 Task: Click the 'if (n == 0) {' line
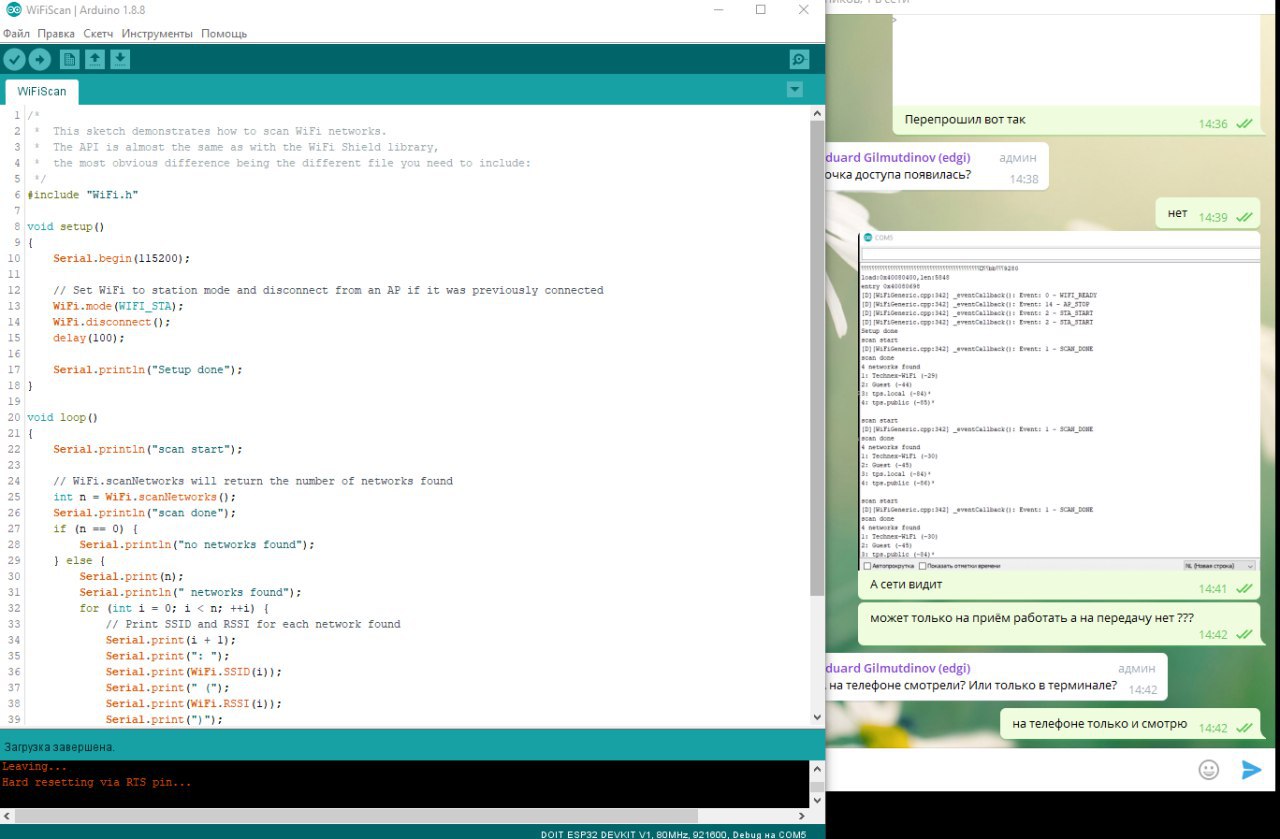(95, 529)
